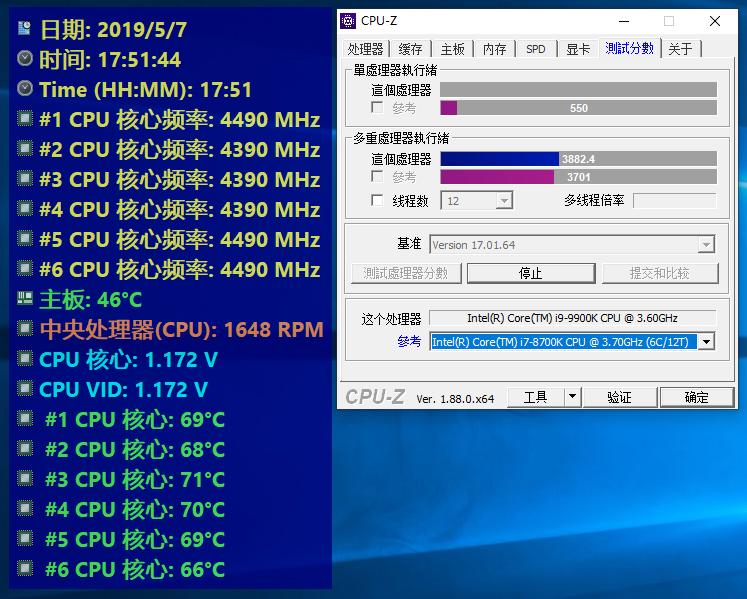Switch to the 显卡 tab
747x599 pixels.
tap(578, 49)
